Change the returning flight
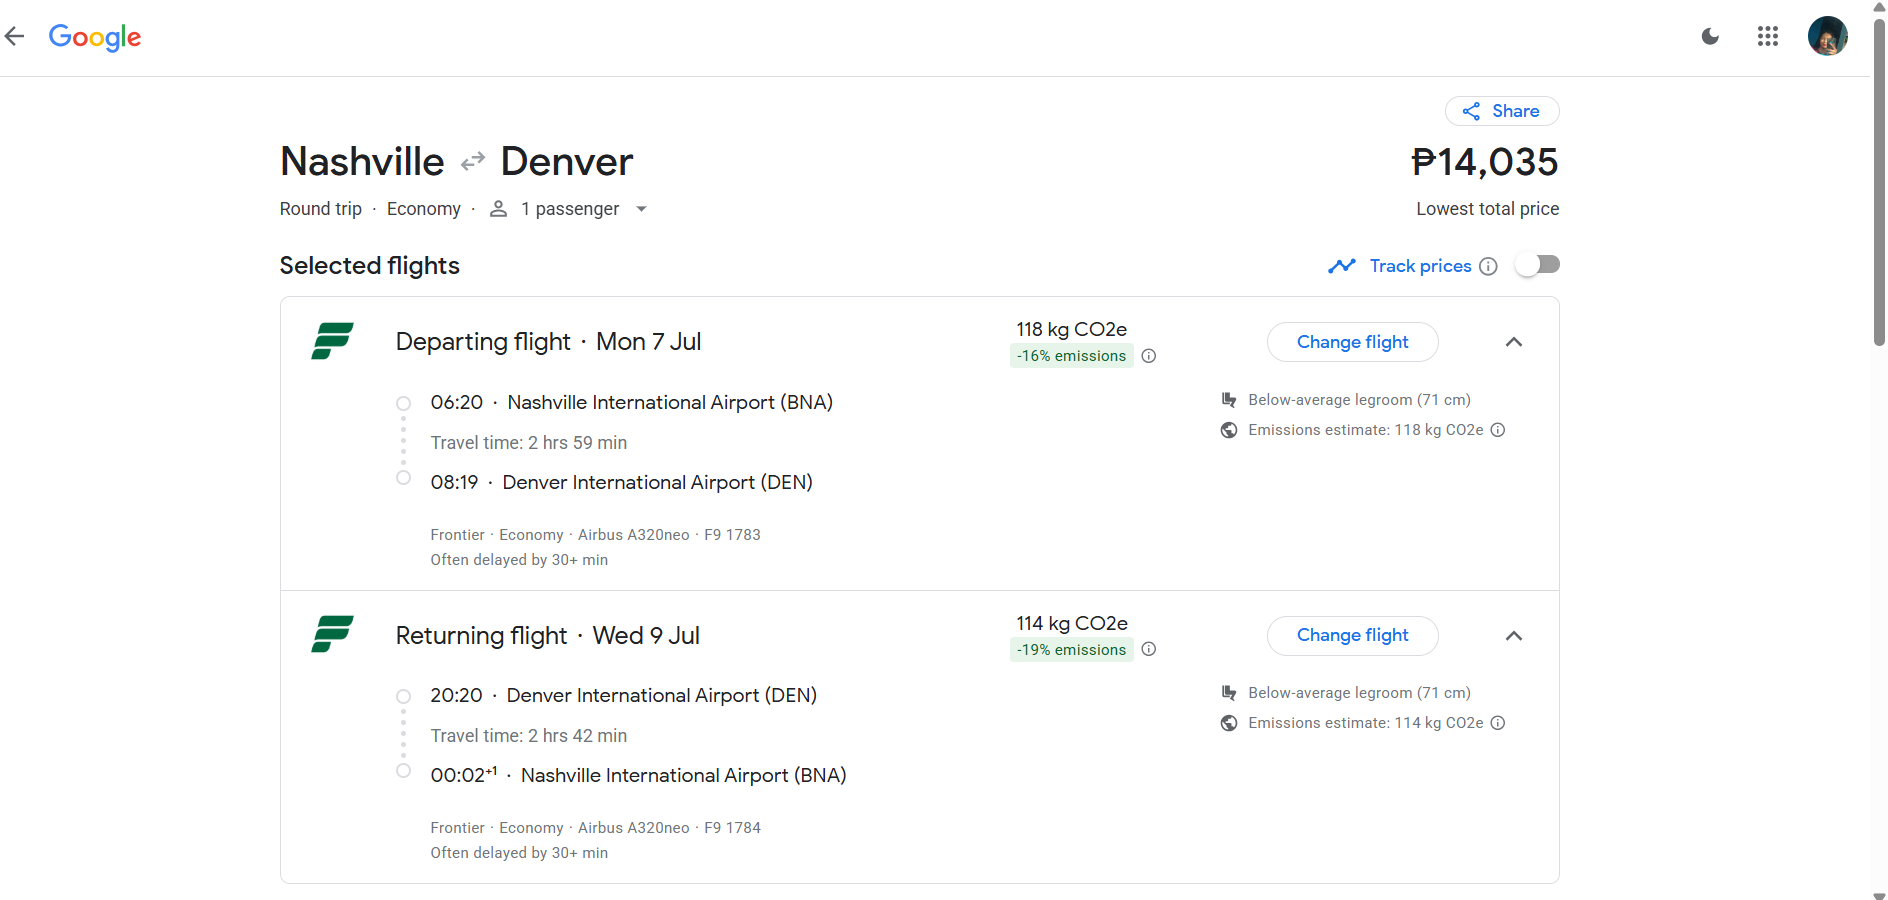This screenshot has width=1888, height=900. point(1352,635)
